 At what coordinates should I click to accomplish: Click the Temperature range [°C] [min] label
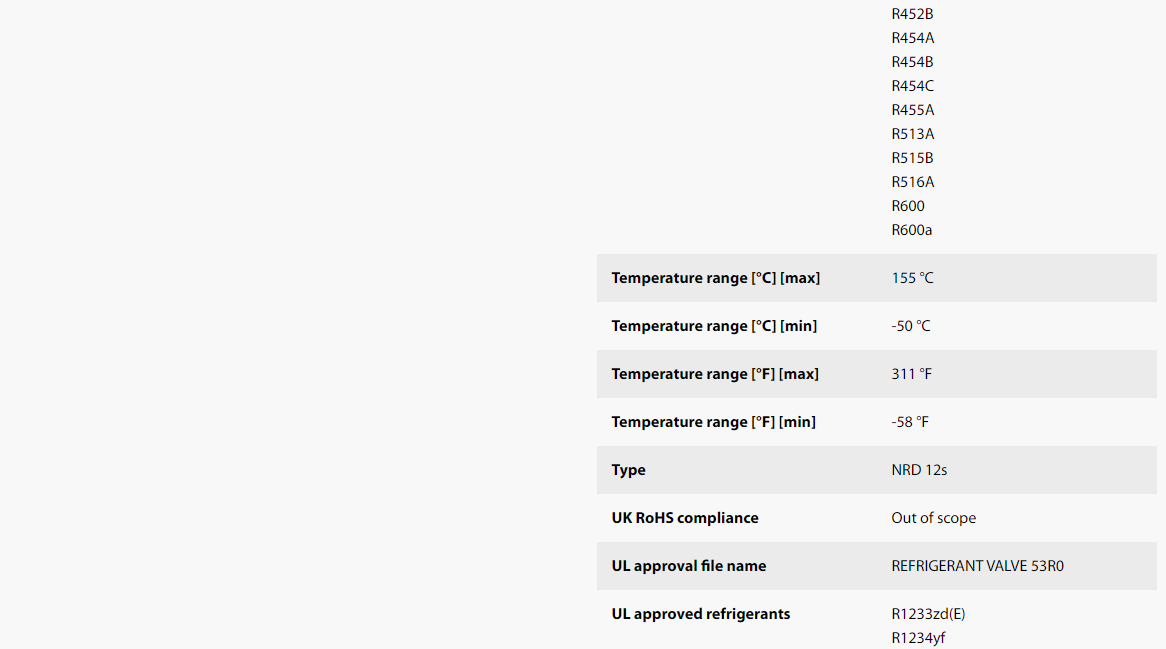714,326
